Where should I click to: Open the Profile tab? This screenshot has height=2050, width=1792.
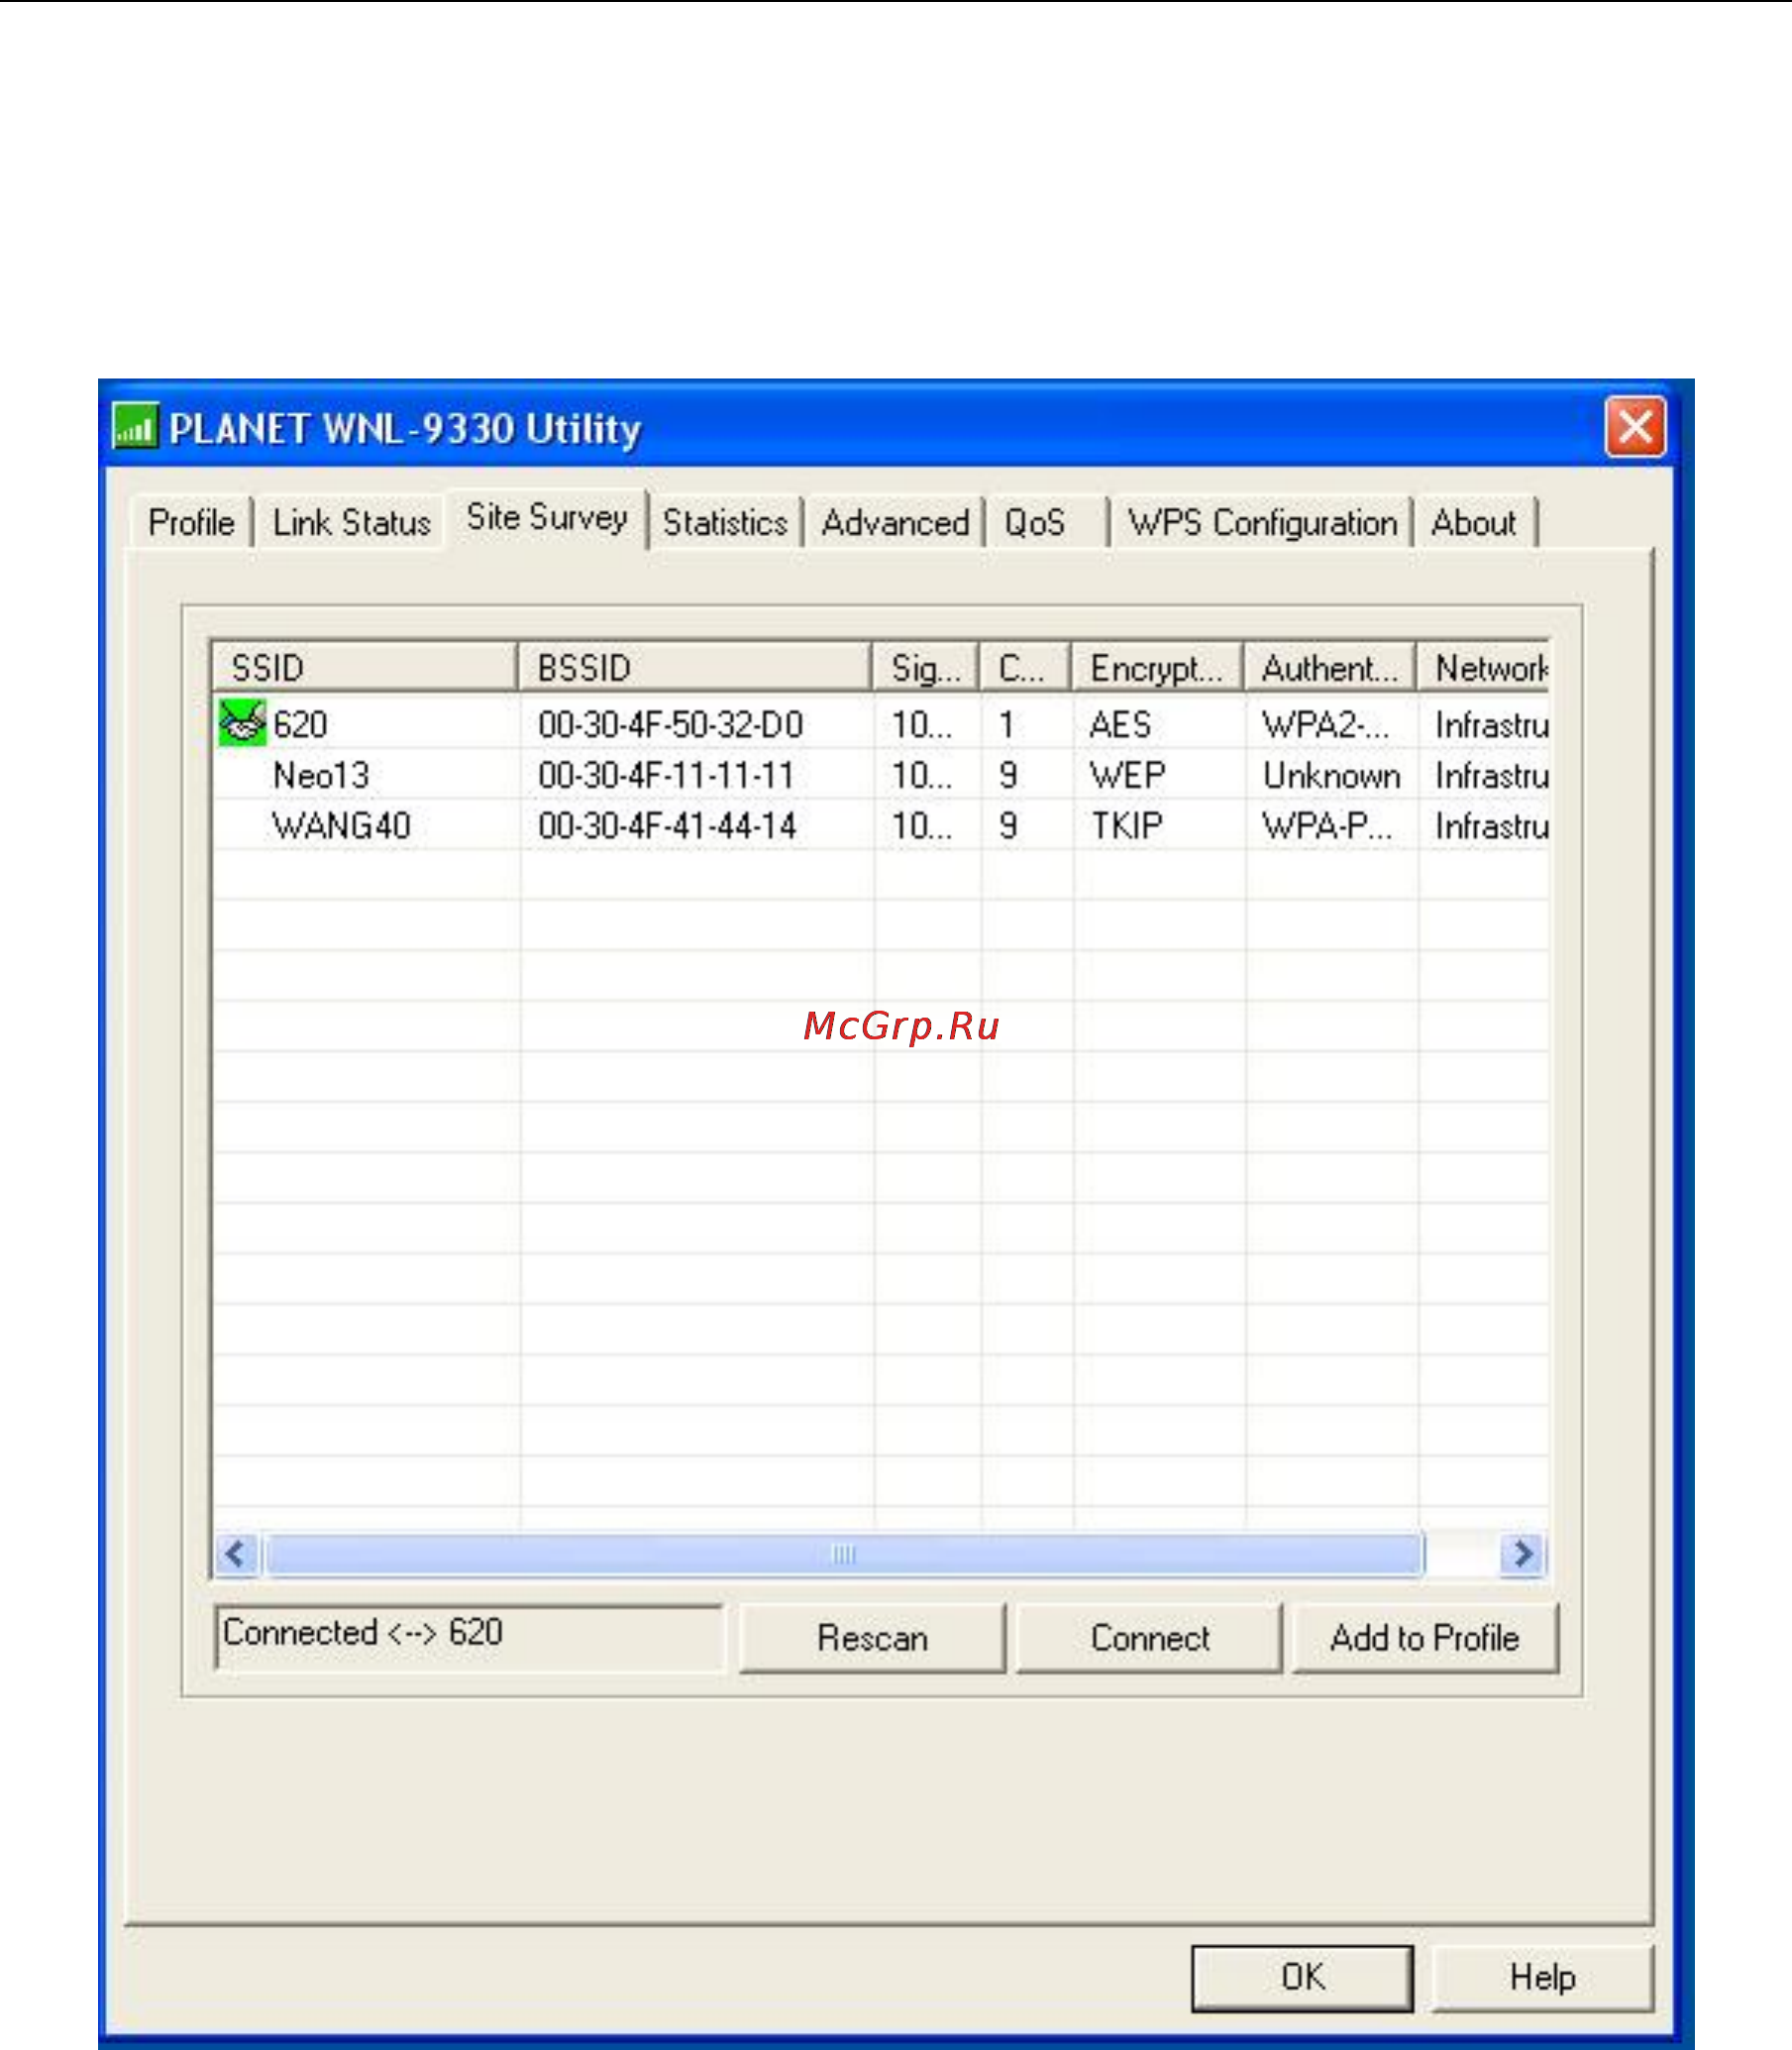(x=191, y=522)
